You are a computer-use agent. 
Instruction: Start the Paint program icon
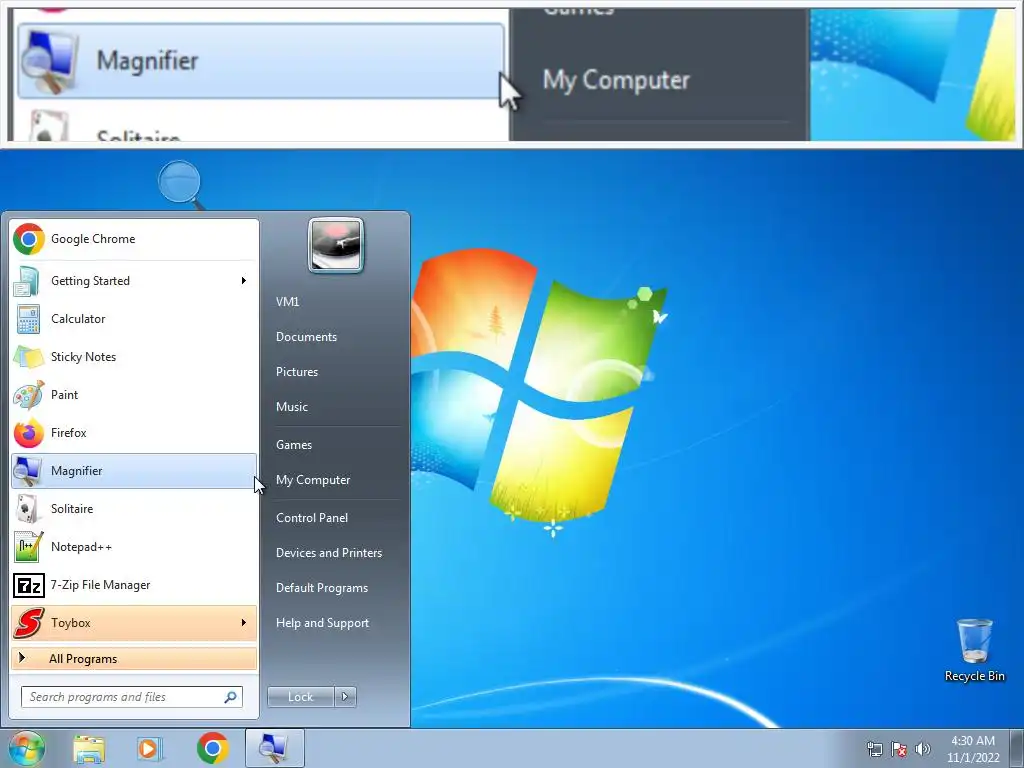click(x=28, y=395)
